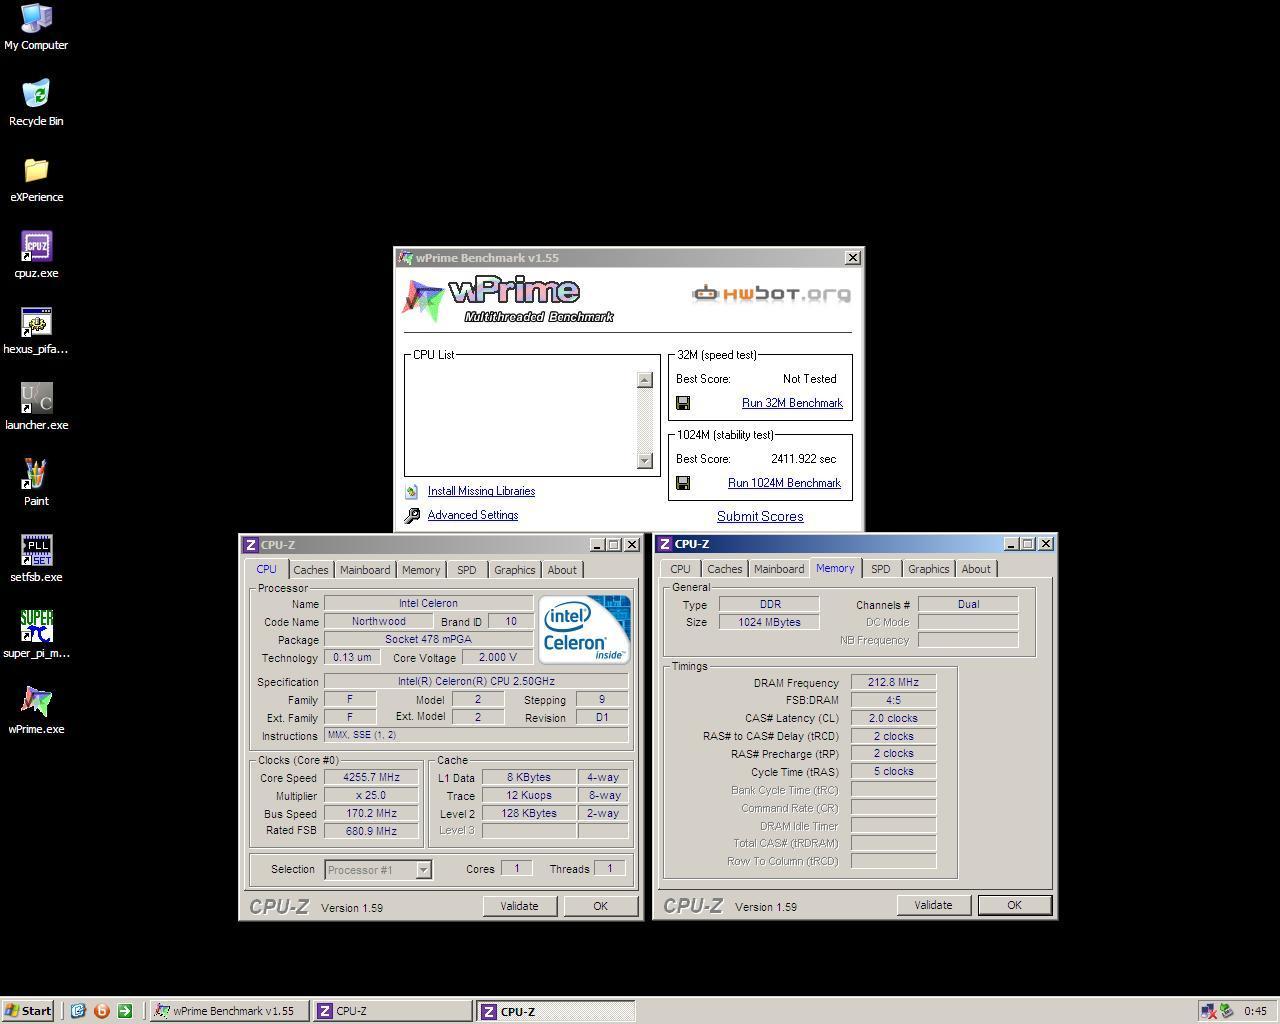This screenshot has width=1280, height=1024.
Task: Switch to About tab in left CPU-Z
Action: [562, 570]
